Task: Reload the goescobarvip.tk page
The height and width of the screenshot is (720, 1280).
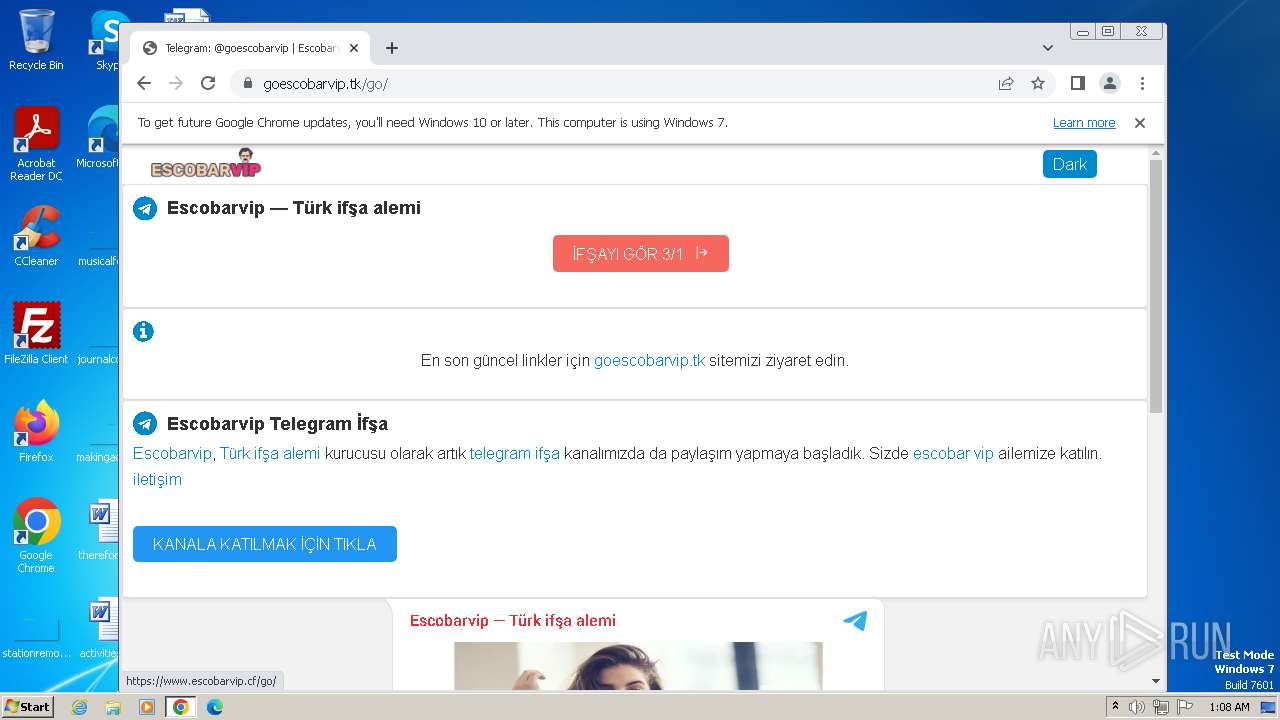Action: (208, 83)
